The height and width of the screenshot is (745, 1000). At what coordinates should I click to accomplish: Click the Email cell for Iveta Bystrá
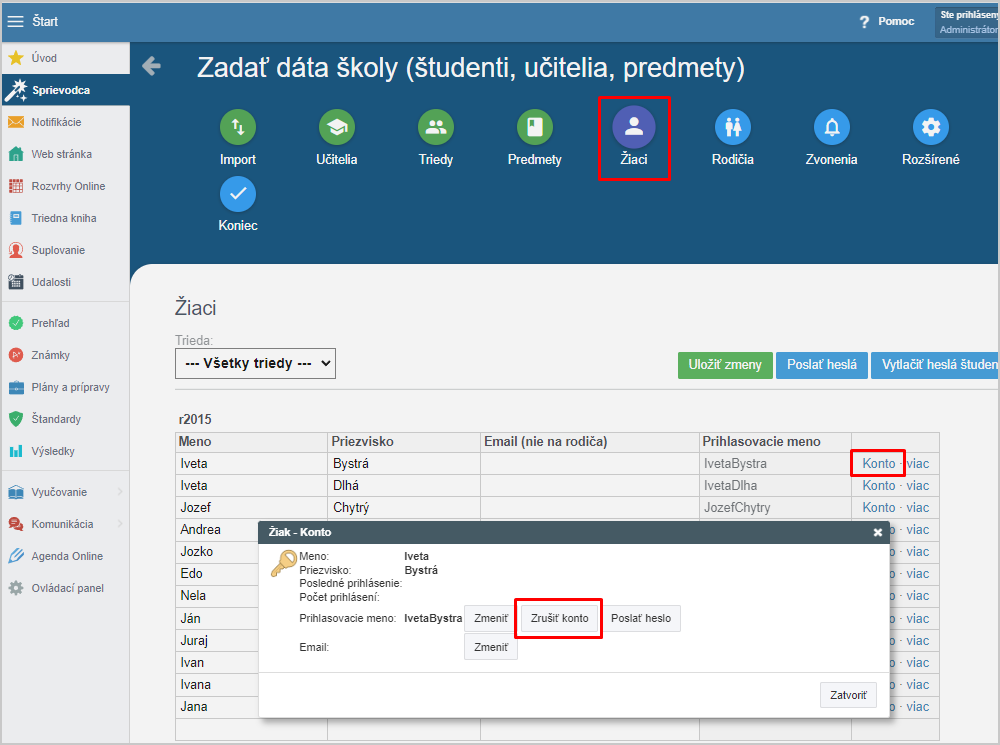pos(590,464)
